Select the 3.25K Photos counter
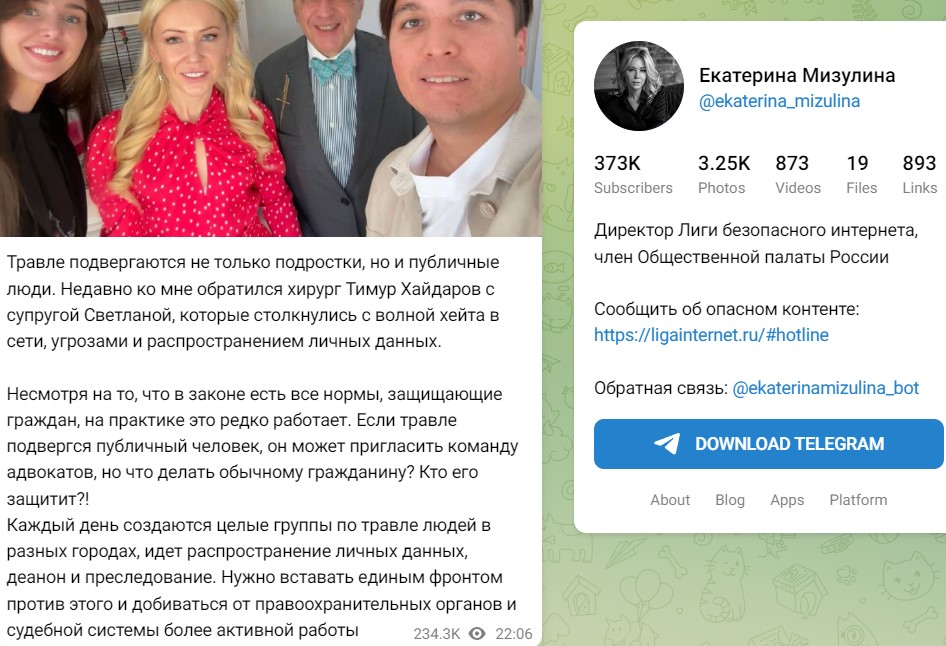Screen dimensions: 946x646 click(x=724, y=174)
